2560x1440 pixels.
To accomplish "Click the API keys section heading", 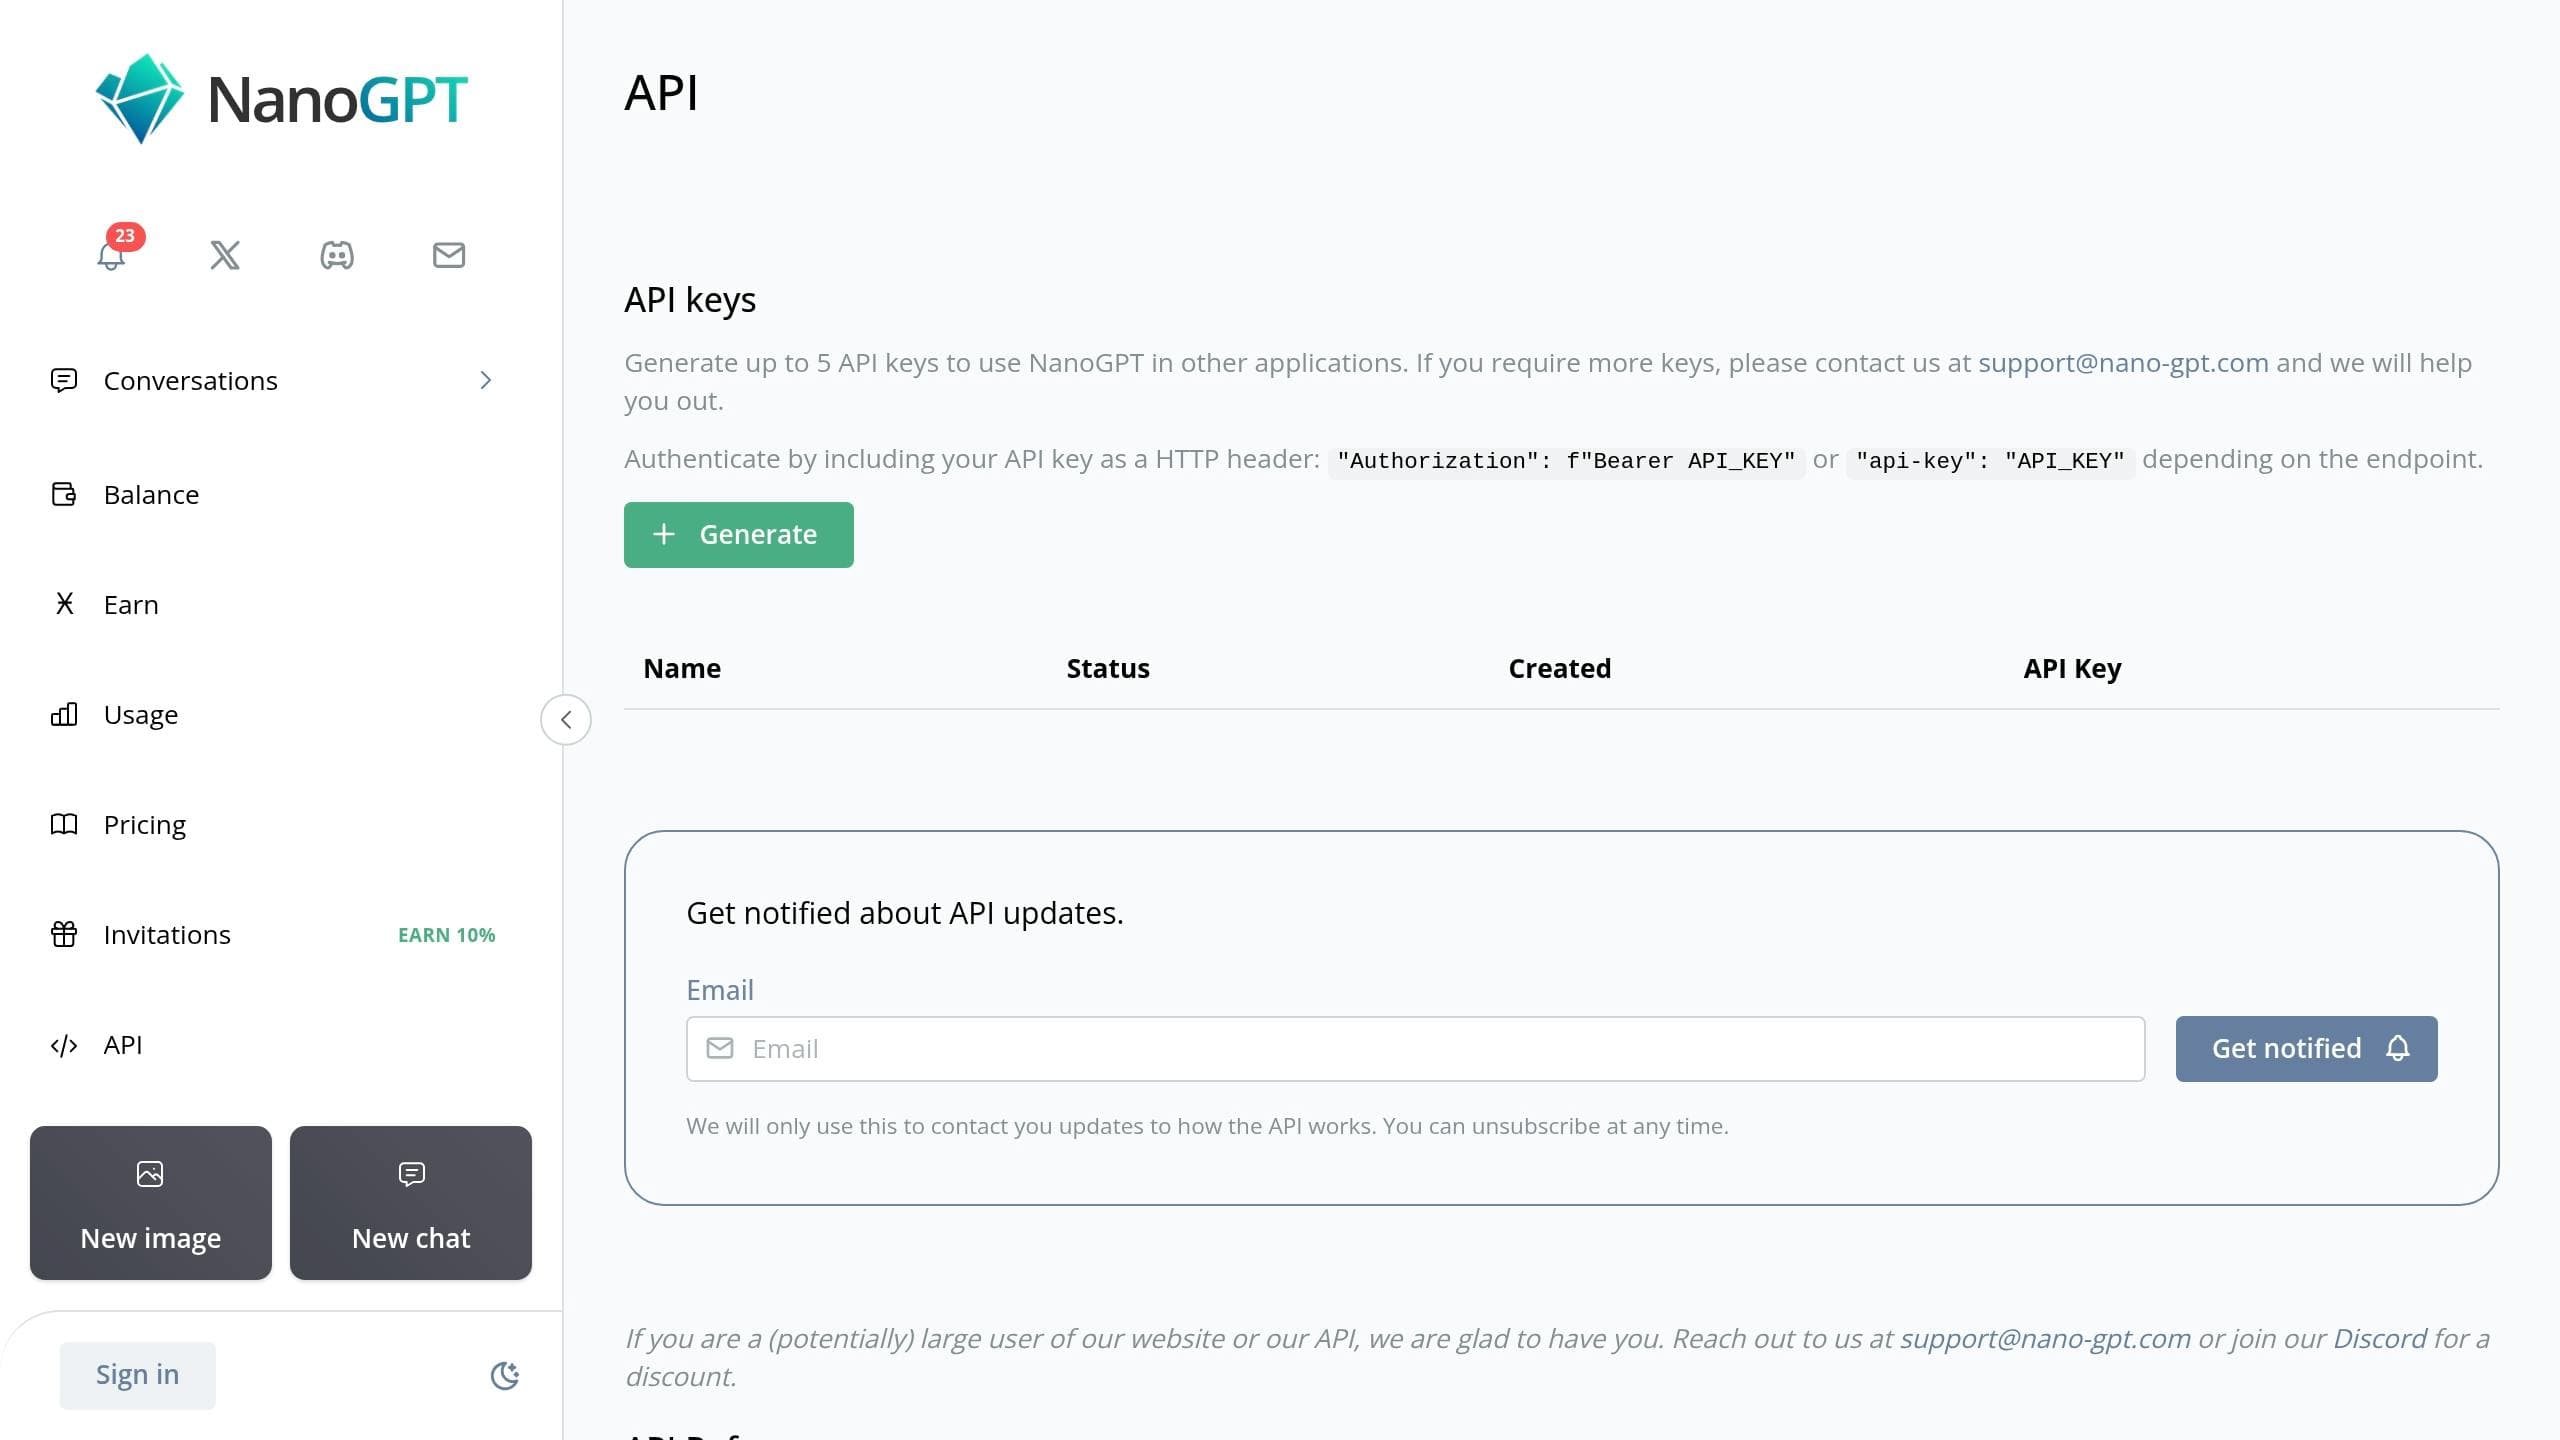I will pyautogui.click(x=690, y=300).
